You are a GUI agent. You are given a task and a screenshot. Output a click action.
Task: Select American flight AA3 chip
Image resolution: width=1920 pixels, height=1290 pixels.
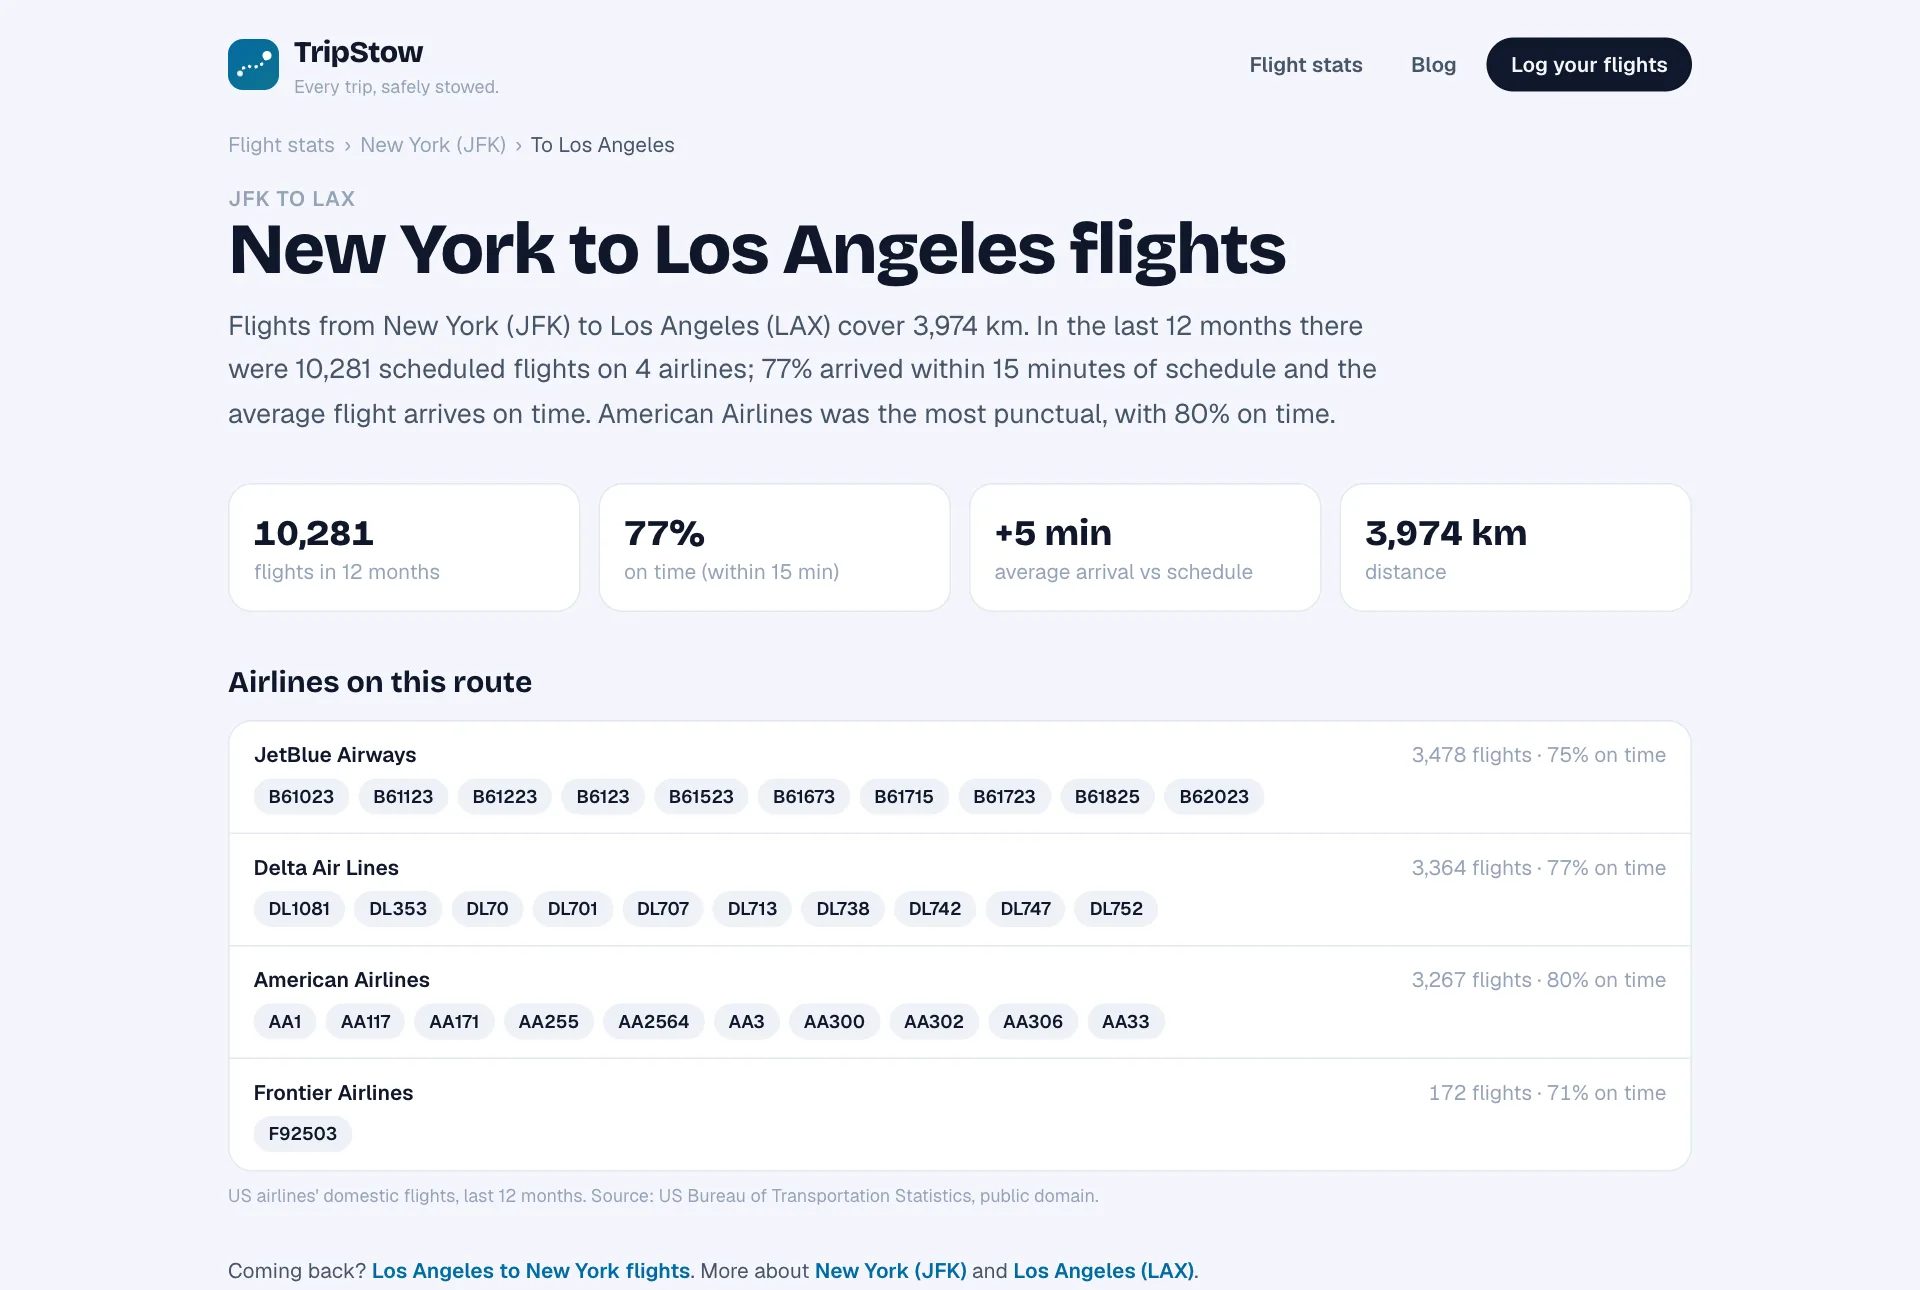pyautogui.click(x=746, y=1022)
